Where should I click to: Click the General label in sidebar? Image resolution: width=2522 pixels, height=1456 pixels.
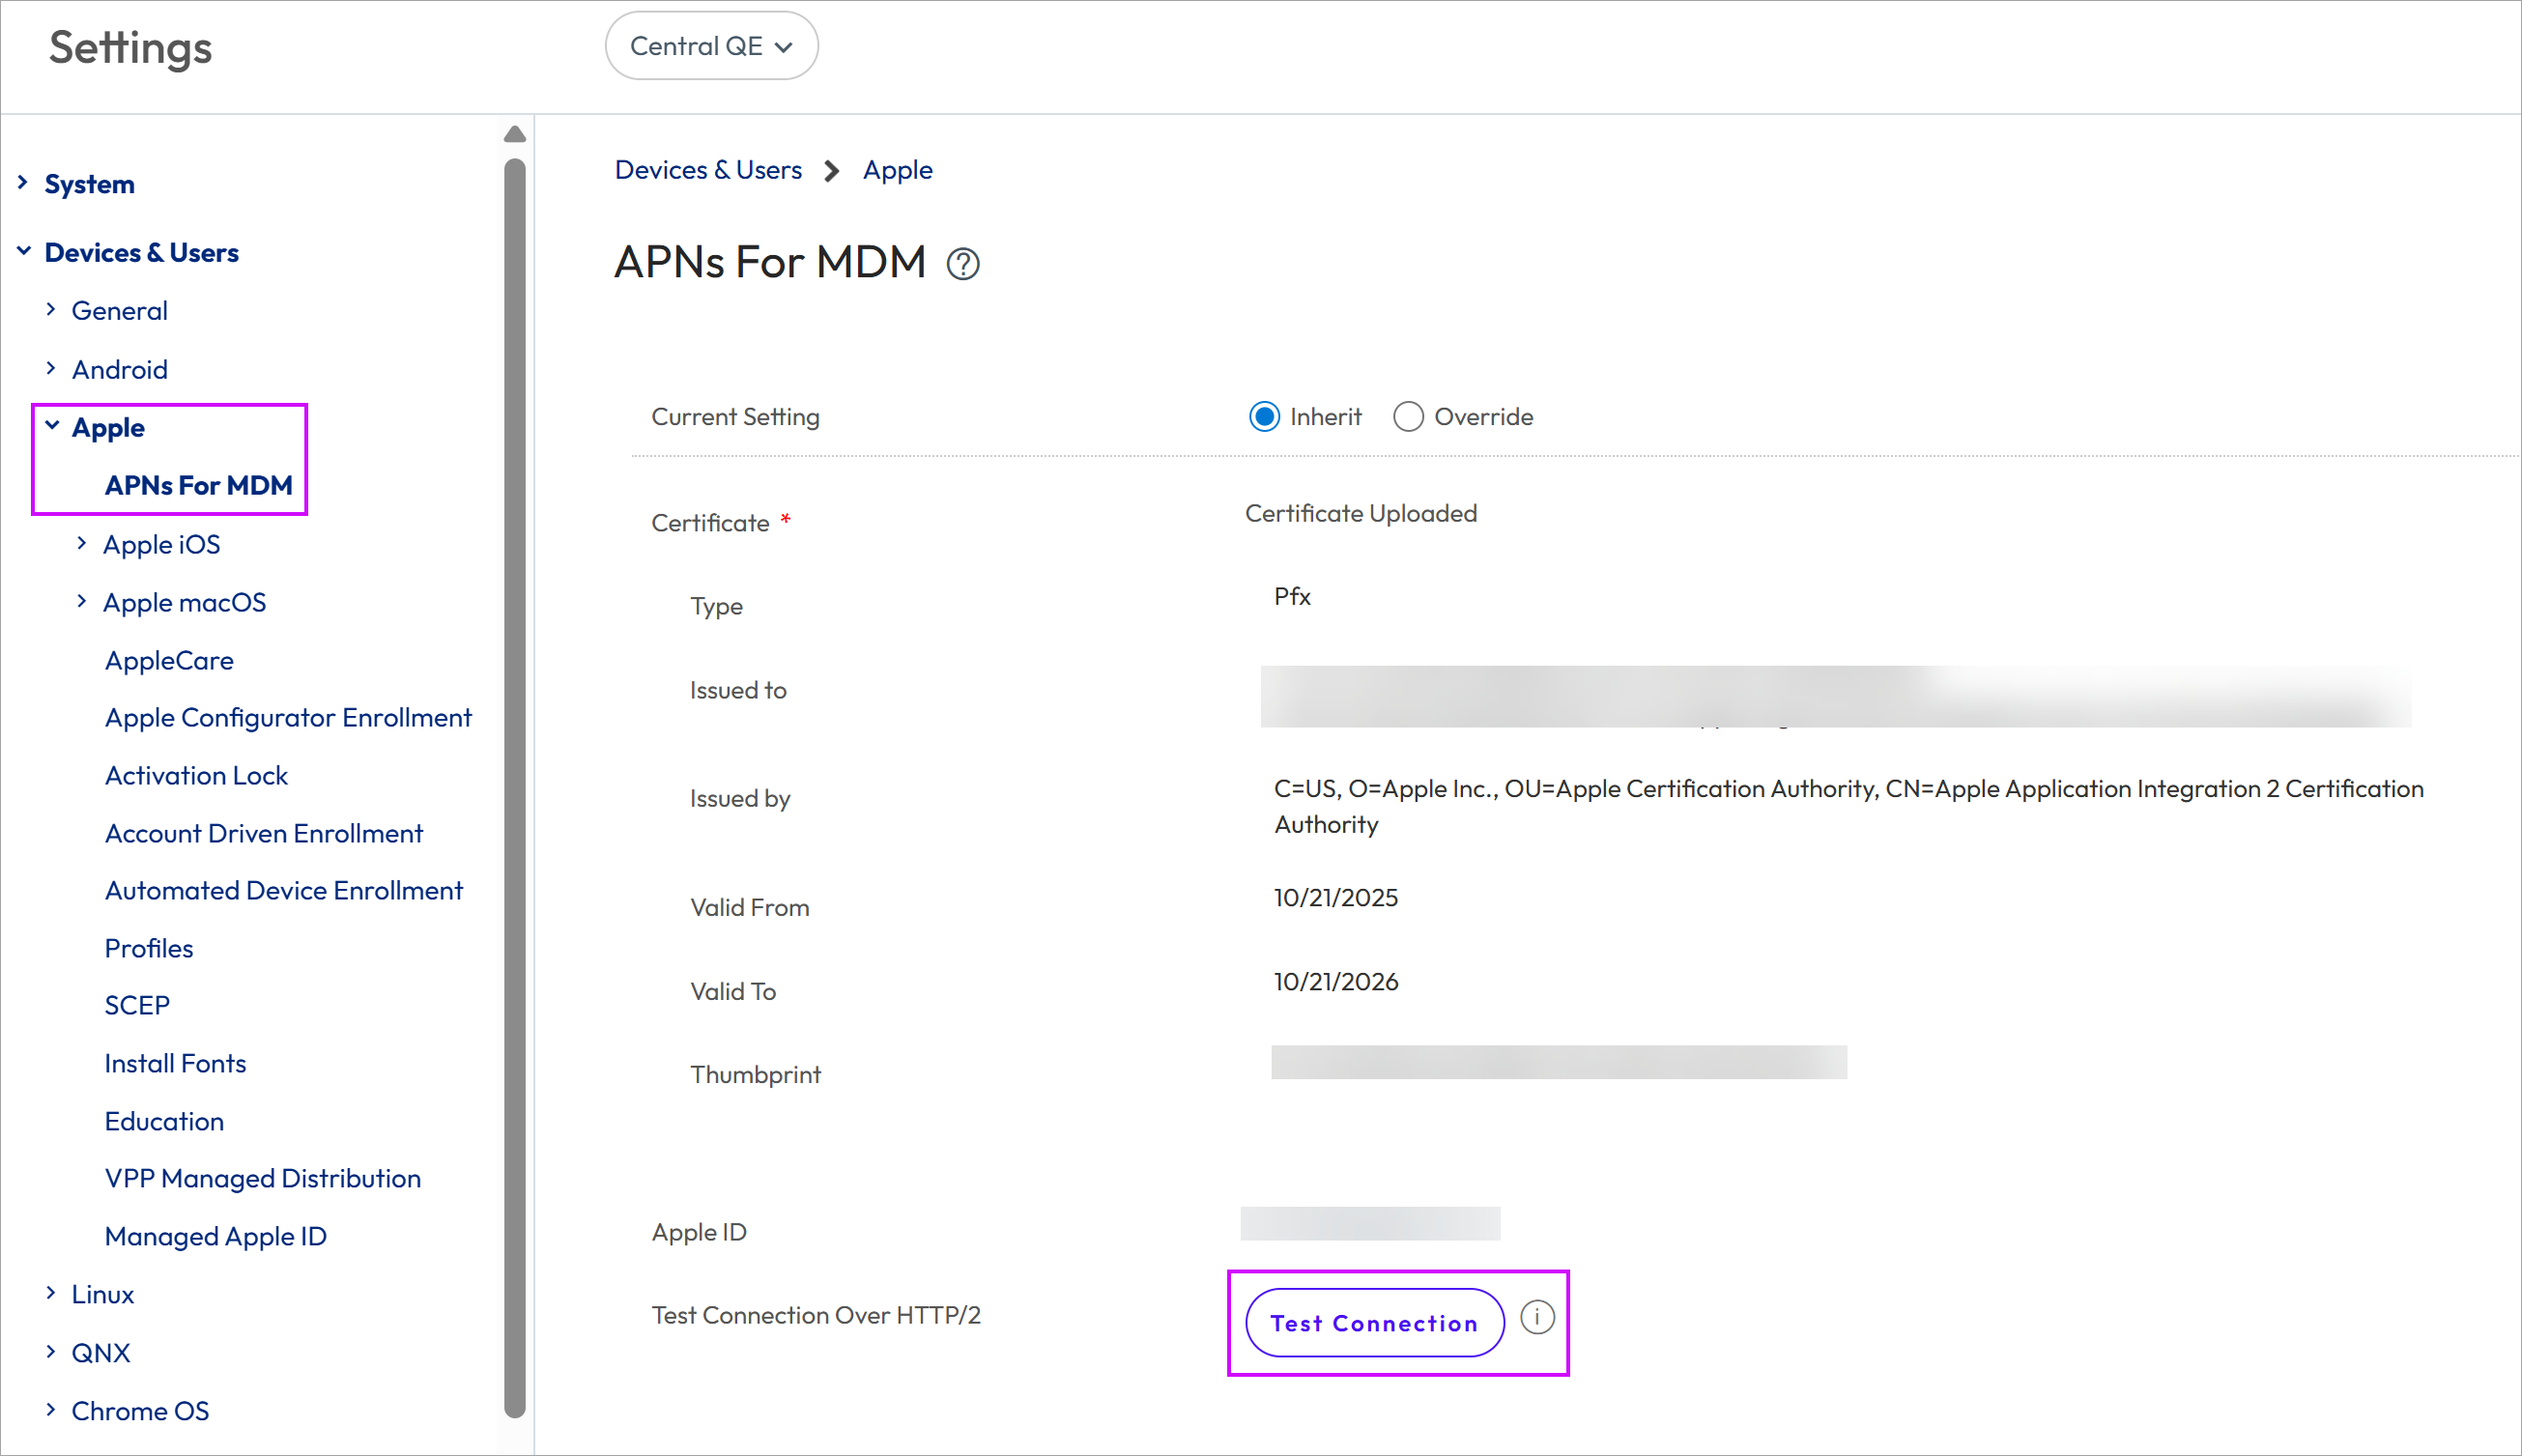119,311
